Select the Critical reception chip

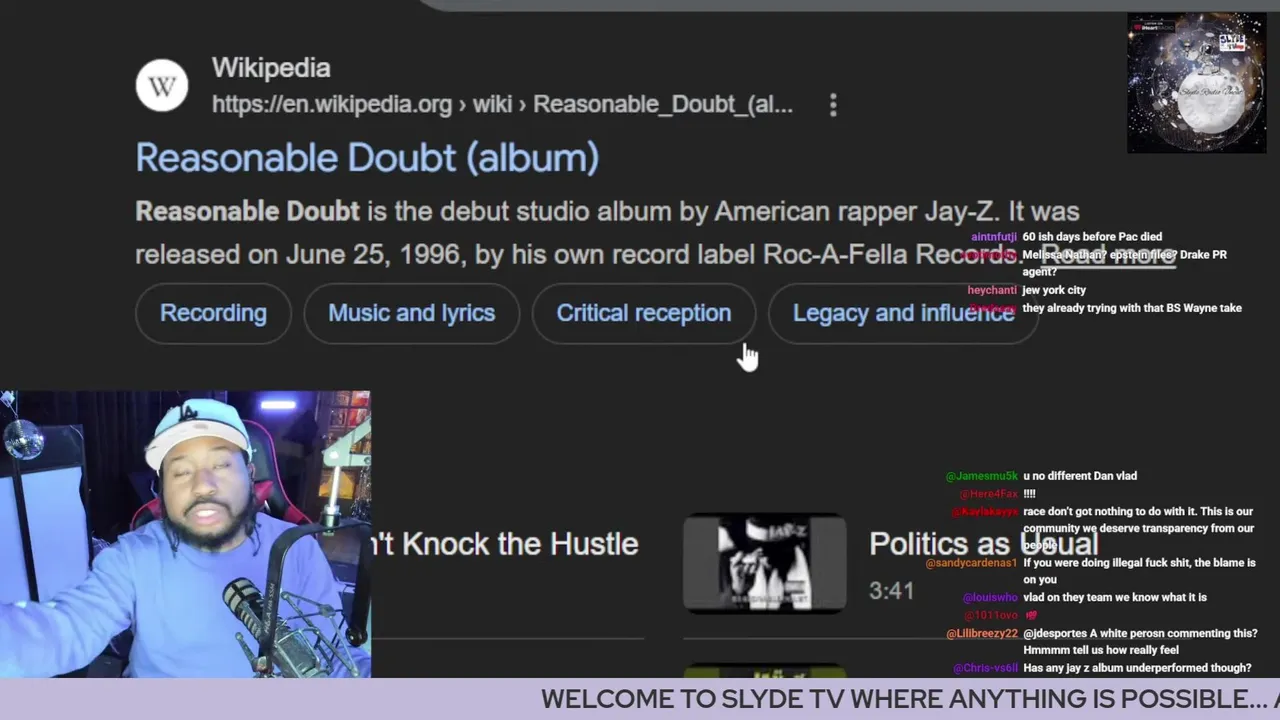point(643,313)
